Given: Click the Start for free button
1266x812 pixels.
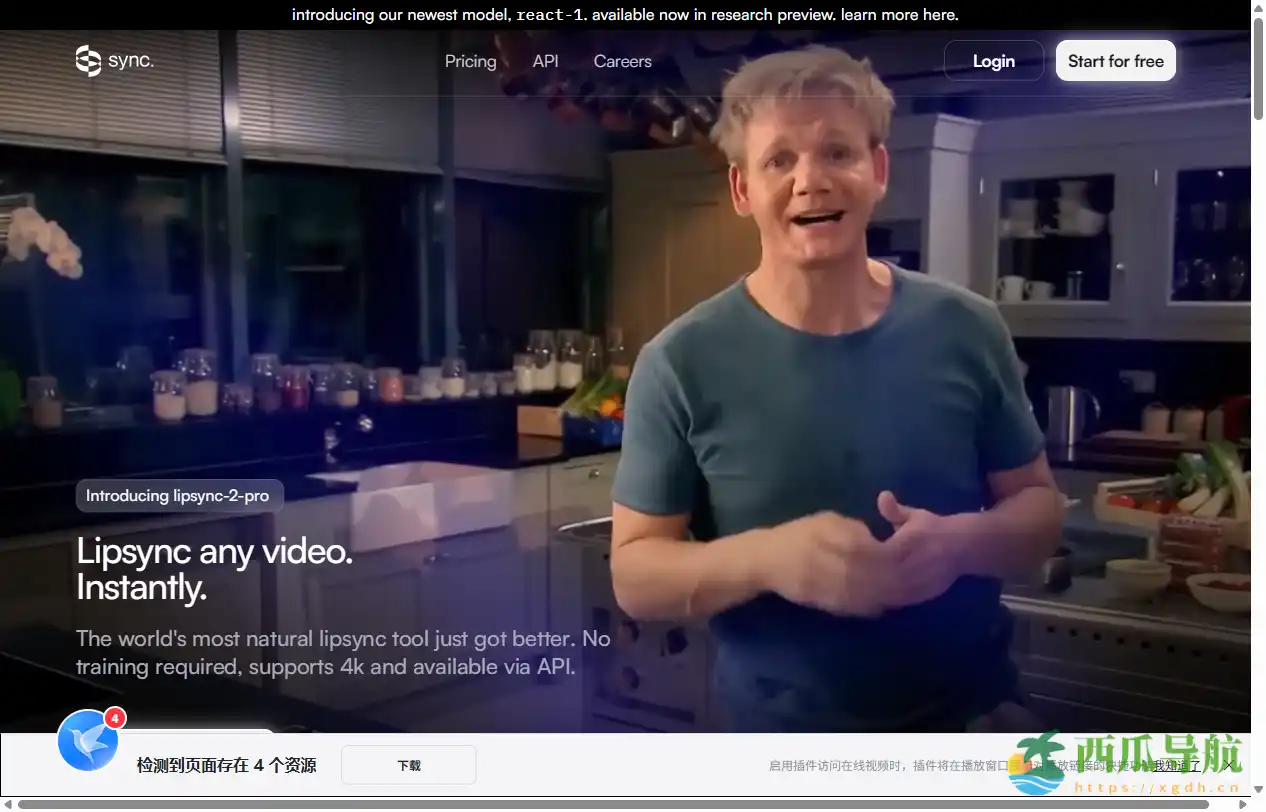Looking at the screenshot, I should (1115, 61).
